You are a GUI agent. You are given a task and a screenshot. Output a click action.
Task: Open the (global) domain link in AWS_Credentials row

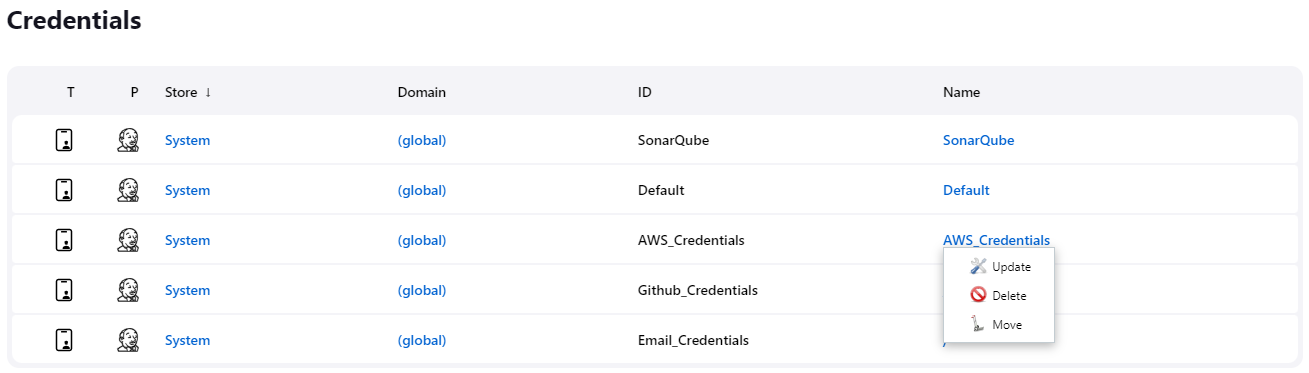coord(422,240)
